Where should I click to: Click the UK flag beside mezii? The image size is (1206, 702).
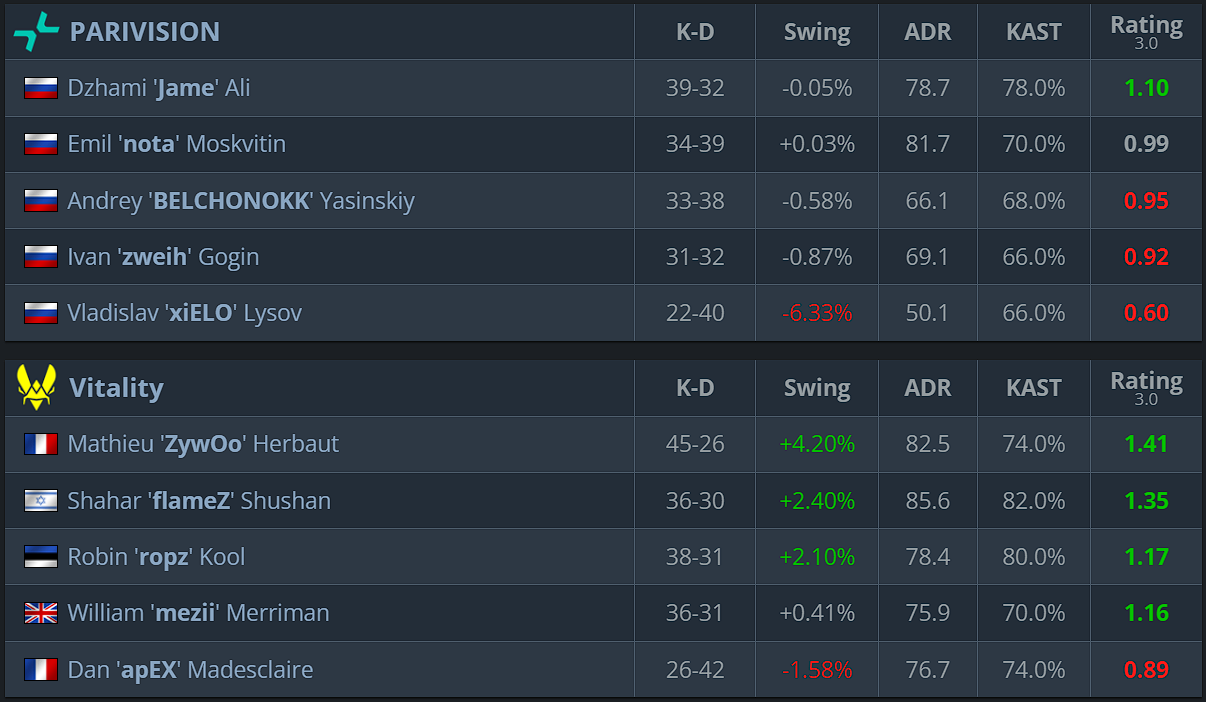(41, 613)
